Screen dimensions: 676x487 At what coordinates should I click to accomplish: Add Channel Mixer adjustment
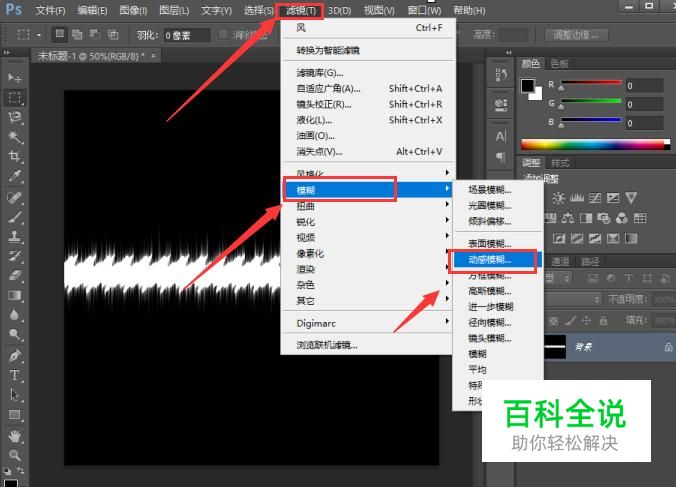(622, 218)
